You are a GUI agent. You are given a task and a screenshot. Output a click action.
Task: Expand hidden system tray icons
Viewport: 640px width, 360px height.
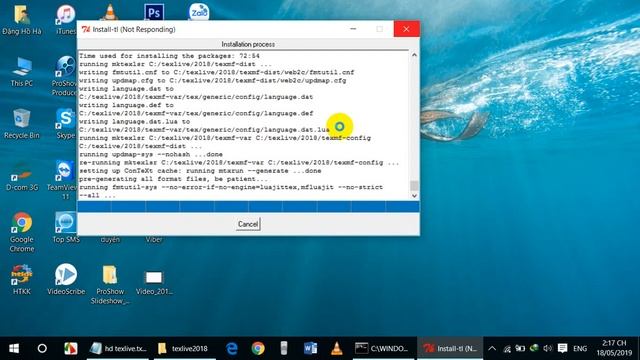(x=492, y=348)
